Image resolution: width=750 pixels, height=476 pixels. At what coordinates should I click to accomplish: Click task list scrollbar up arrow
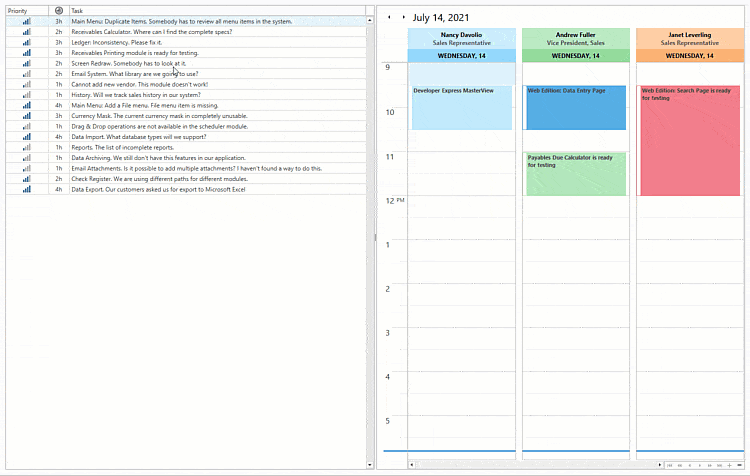pyautogui.click(x=370, y=21)
